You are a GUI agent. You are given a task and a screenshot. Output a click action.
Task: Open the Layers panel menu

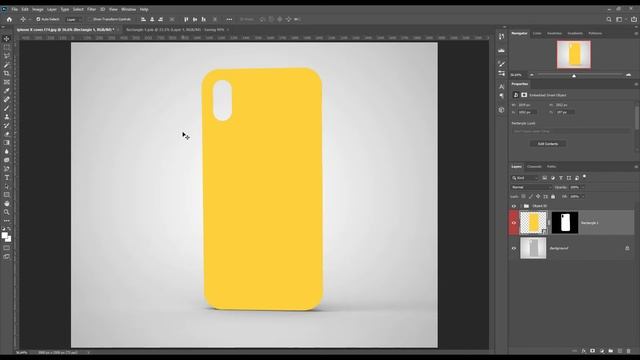[x=636, y=167]
